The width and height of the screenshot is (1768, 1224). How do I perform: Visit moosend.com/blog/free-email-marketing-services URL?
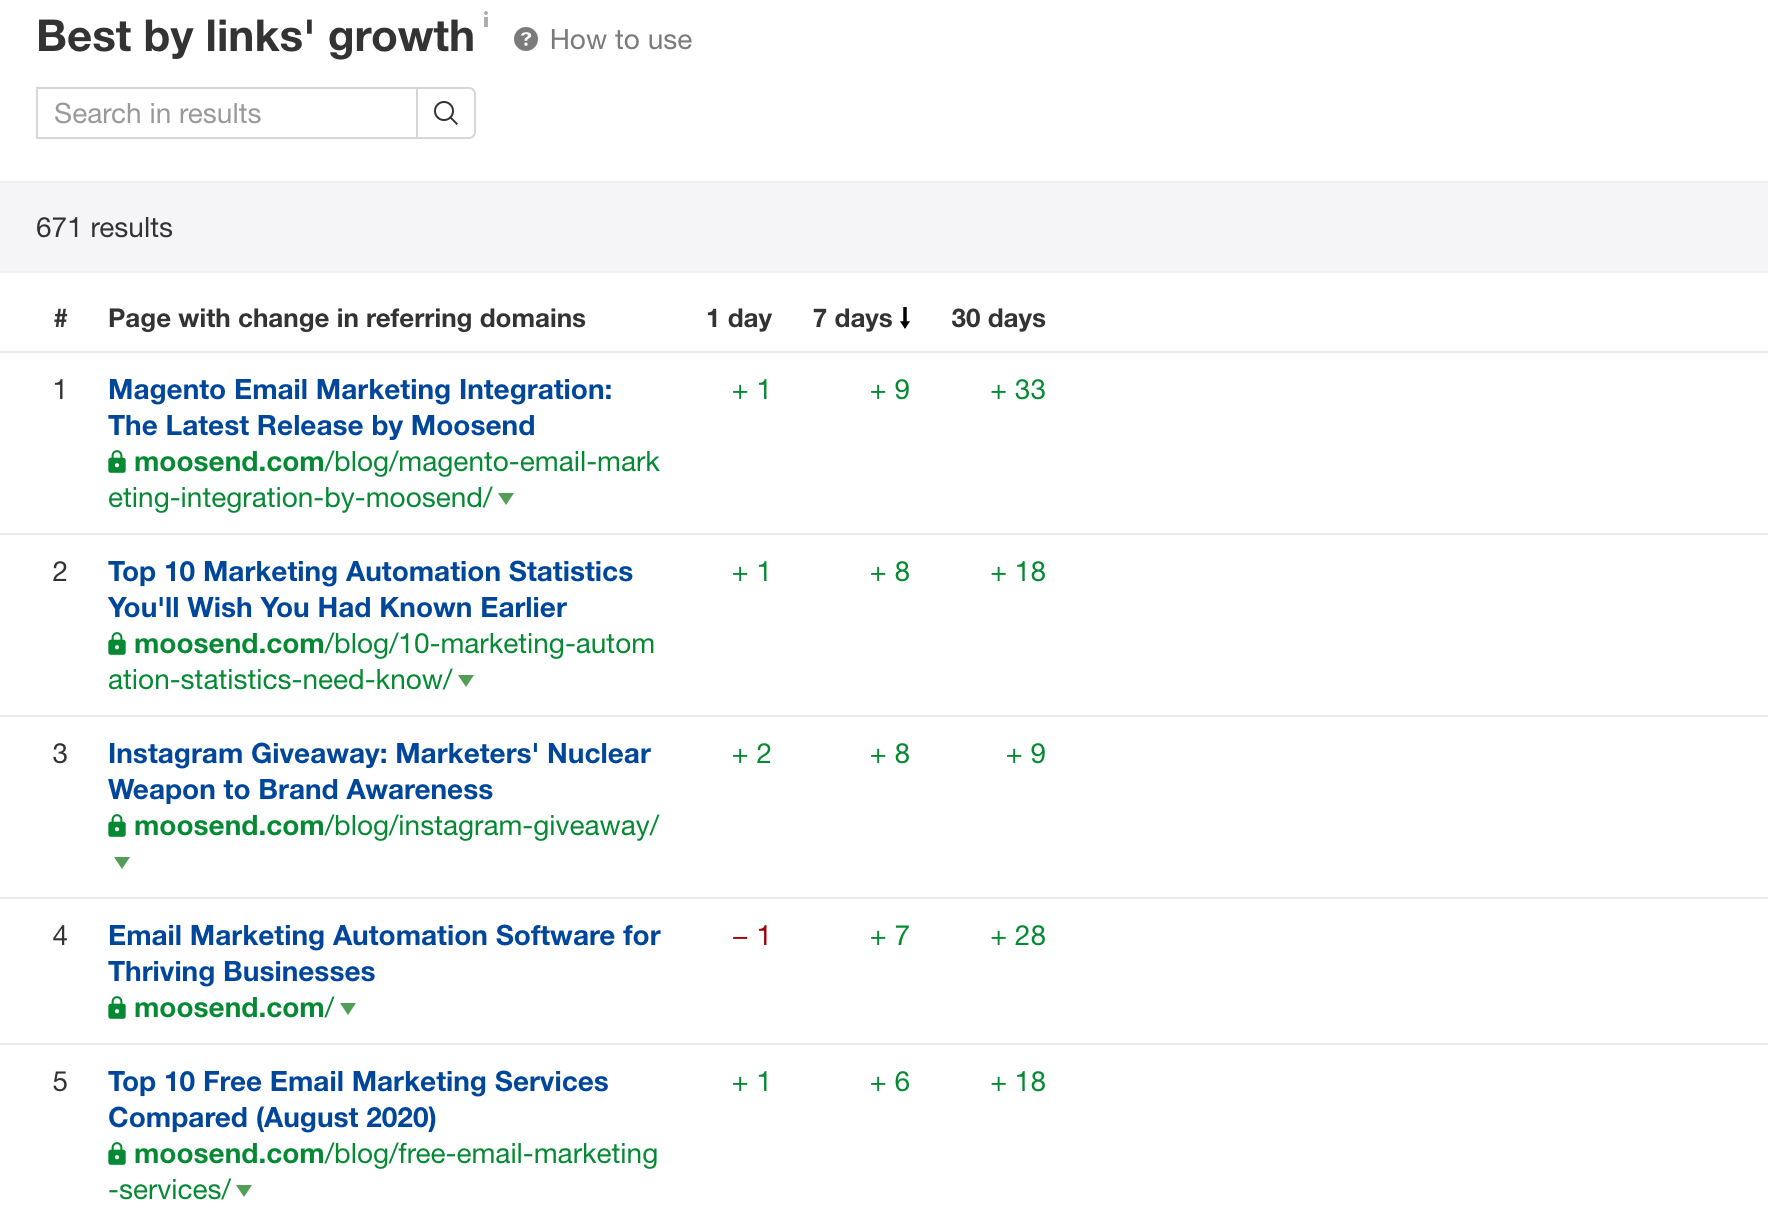tap(383, 1171)
